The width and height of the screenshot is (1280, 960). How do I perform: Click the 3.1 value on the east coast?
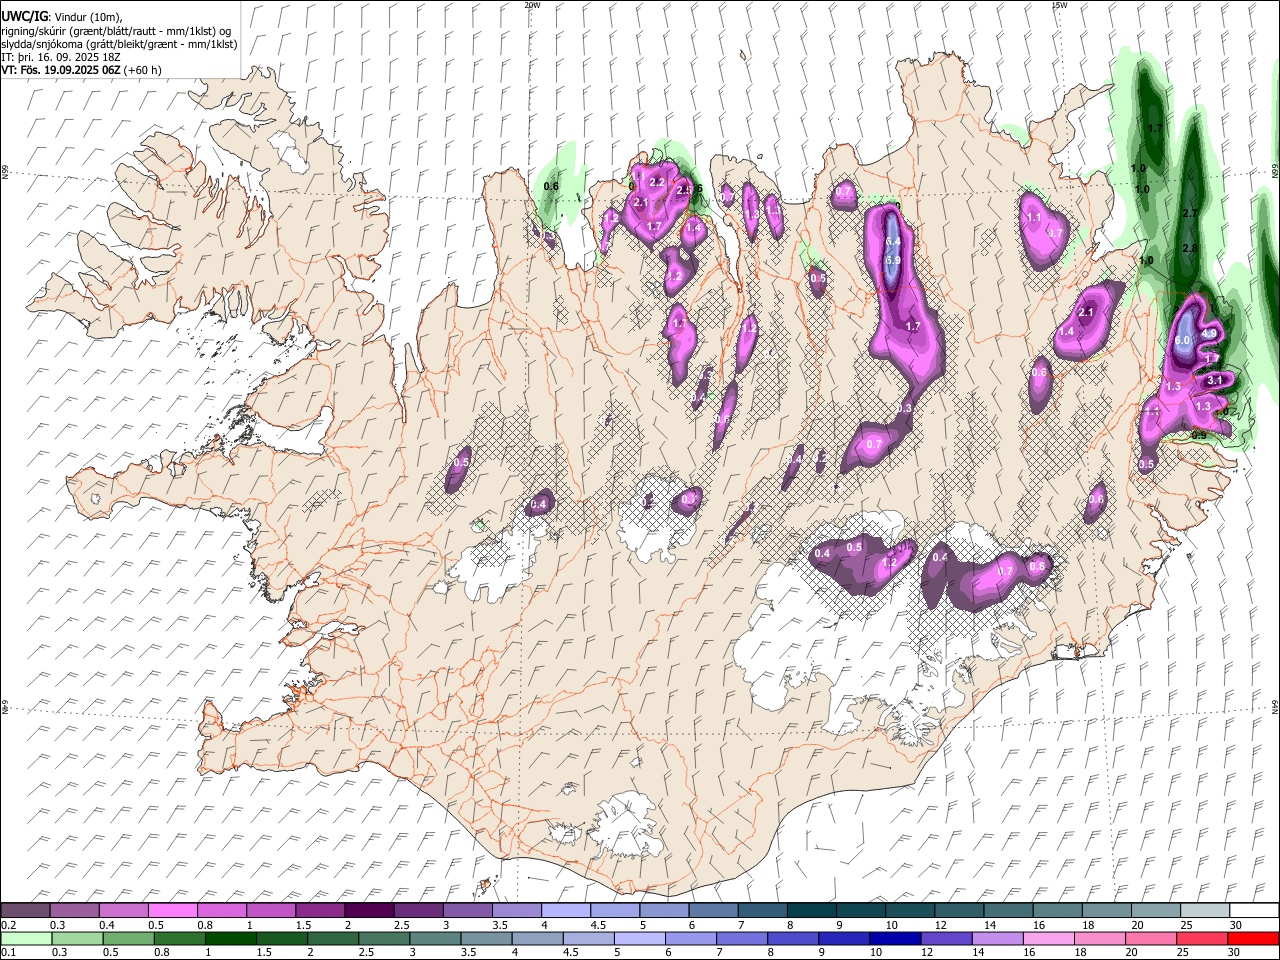pos(1215,380)
